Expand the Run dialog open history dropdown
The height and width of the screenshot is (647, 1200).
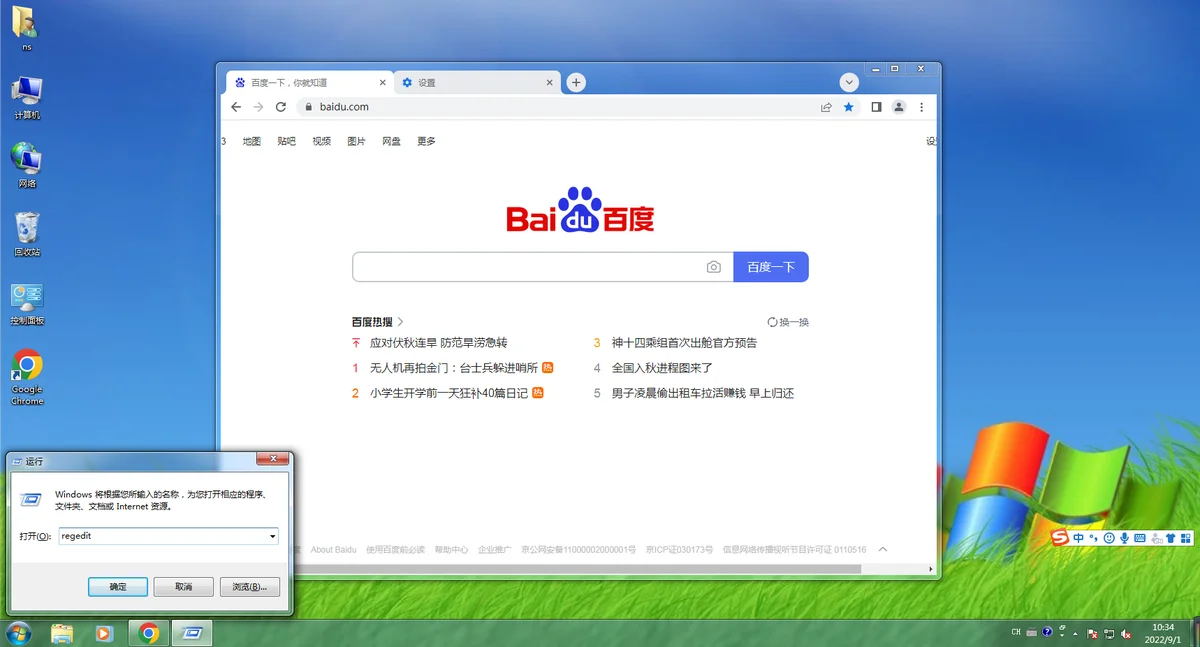coord(272,537)
